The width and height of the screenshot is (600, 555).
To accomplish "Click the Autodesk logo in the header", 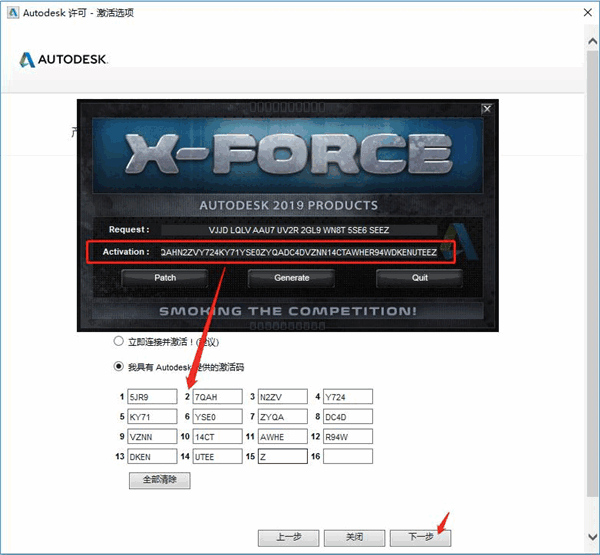I will coord(63,59).
